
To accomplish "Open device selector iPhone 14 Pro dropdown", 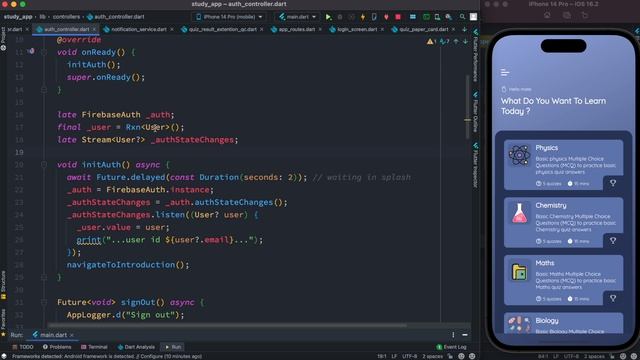I will click(x=229, y=17).
